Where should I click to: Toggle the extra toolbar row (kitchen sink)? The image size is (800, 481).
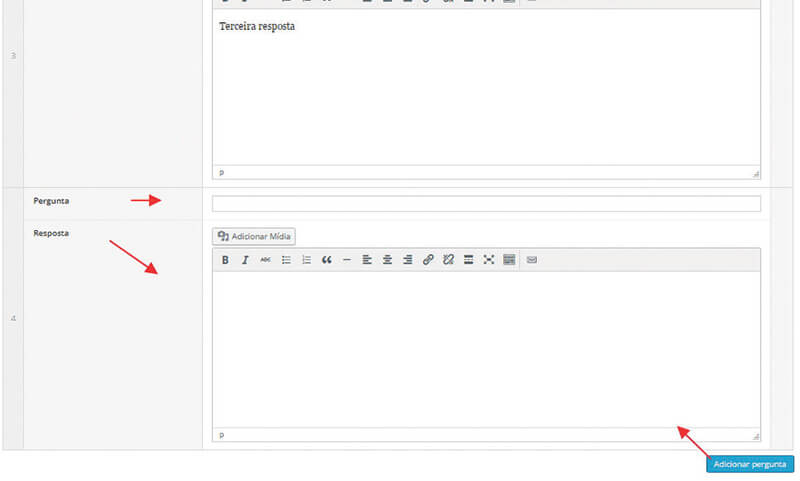click(509, 260)
